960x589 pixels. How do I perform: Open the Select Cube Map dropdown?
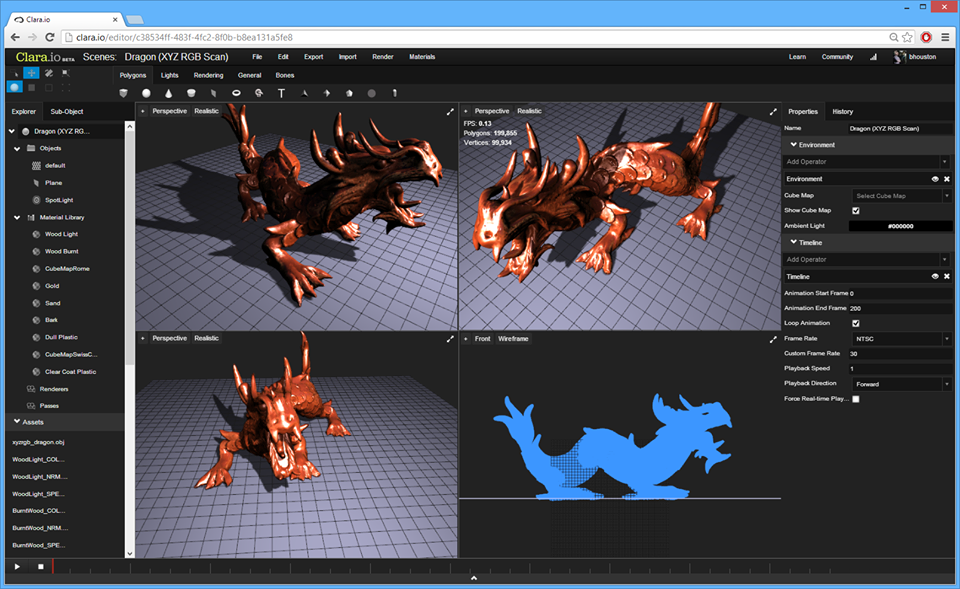click(x=901, y=196)
